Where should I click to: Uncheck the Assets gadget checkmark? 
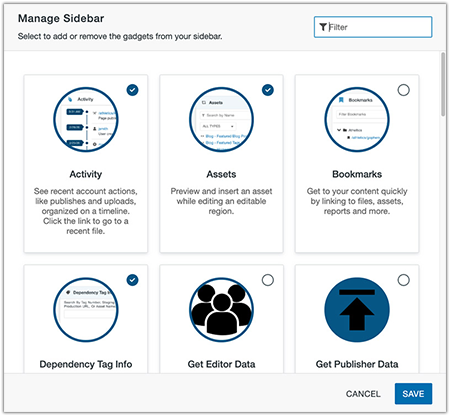tap(268, 90)
